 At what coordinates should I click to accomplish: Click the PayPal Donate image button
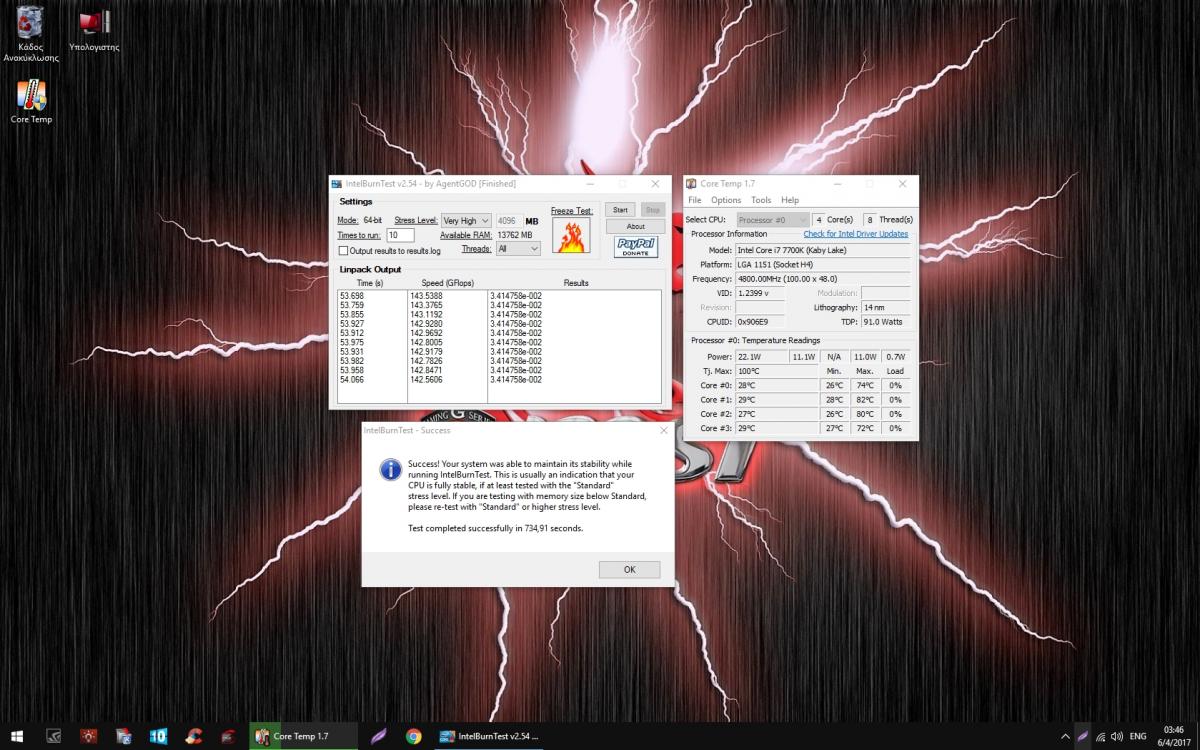click(636, 247)
